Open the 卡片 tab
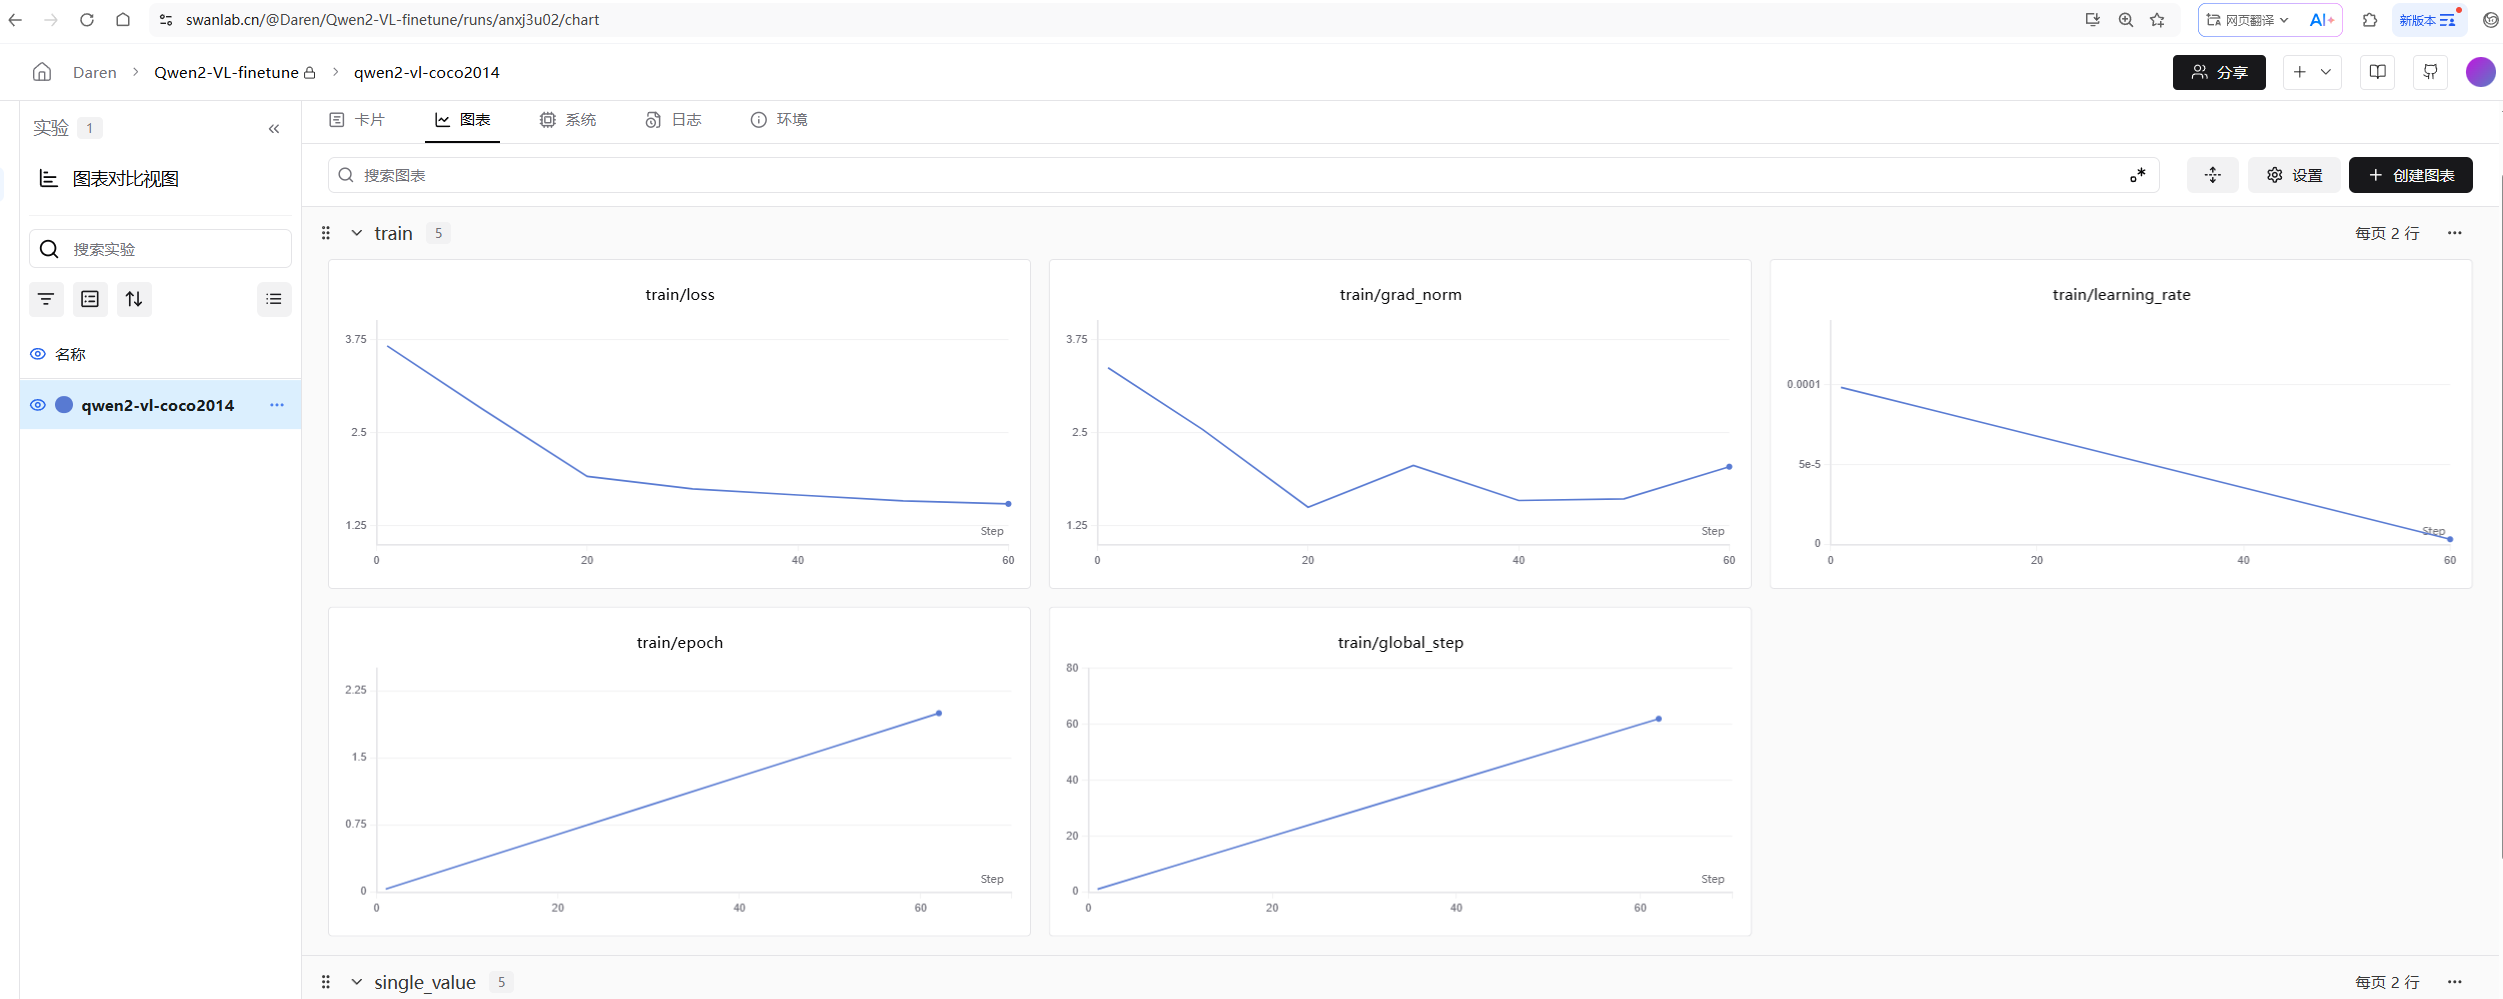 coord(357,120)
